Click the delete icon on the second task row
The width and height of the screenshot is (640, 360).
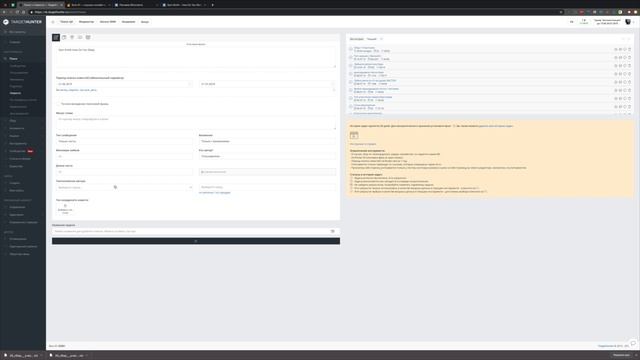(629, 58)
